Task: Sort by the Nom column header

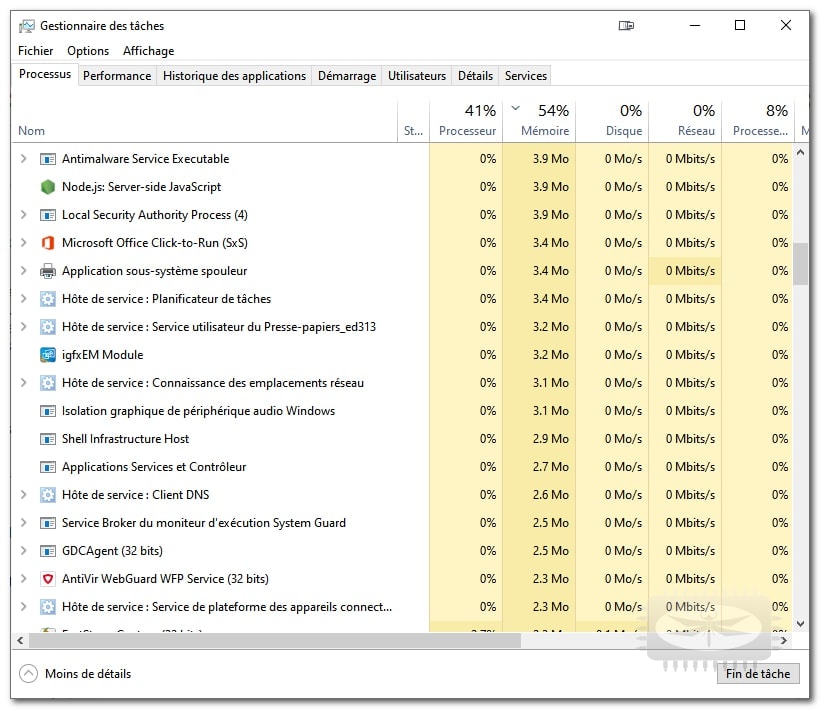Action: click(204, 121)
